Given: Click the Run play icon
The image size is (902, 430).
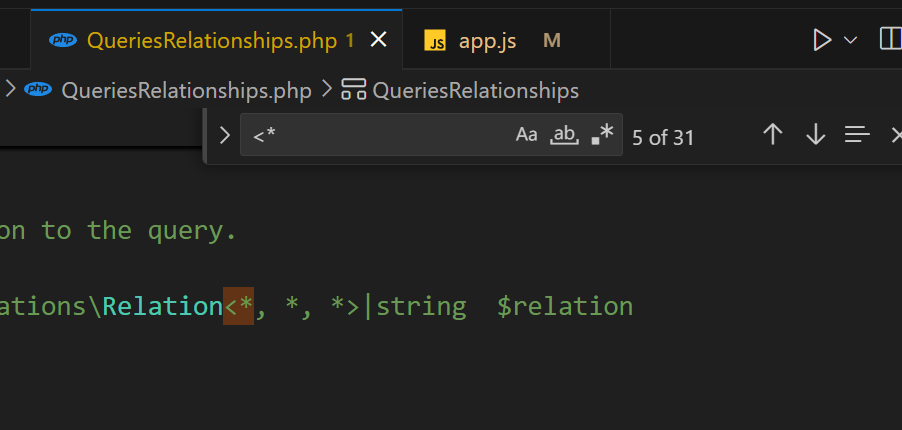Looking at the screenshot, I should click(822, 40).
